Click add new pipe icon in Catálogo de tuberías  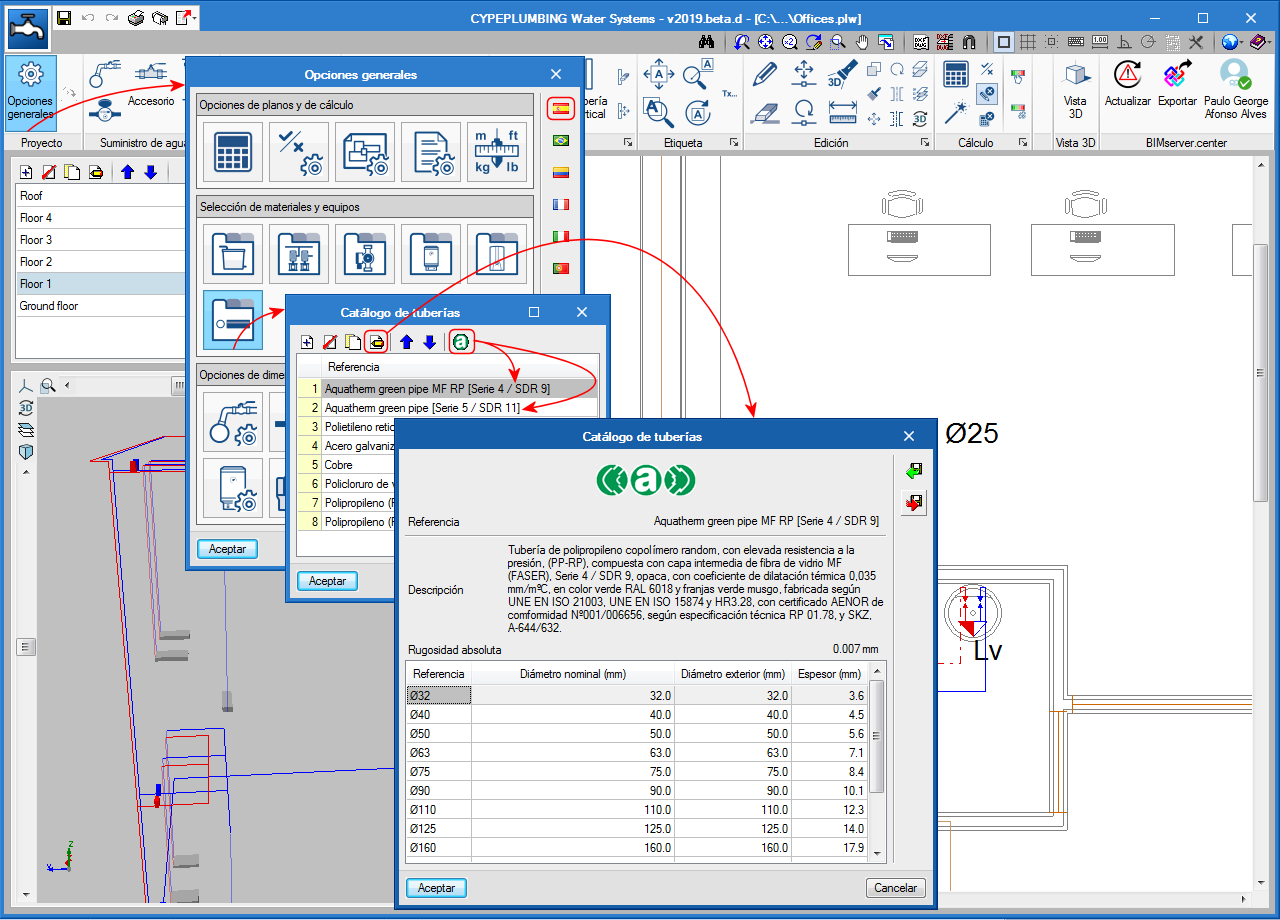tap(307, 342)
